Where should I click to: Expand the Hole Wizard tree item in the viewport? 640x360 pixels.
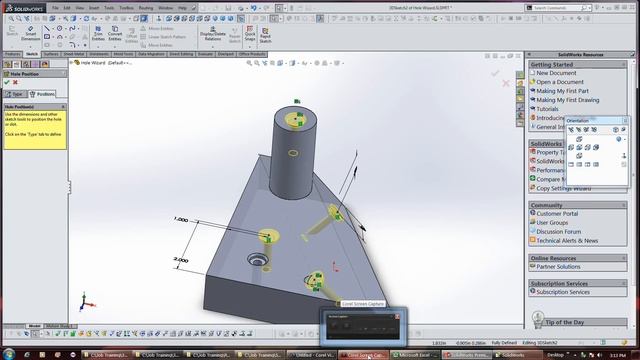71,63
